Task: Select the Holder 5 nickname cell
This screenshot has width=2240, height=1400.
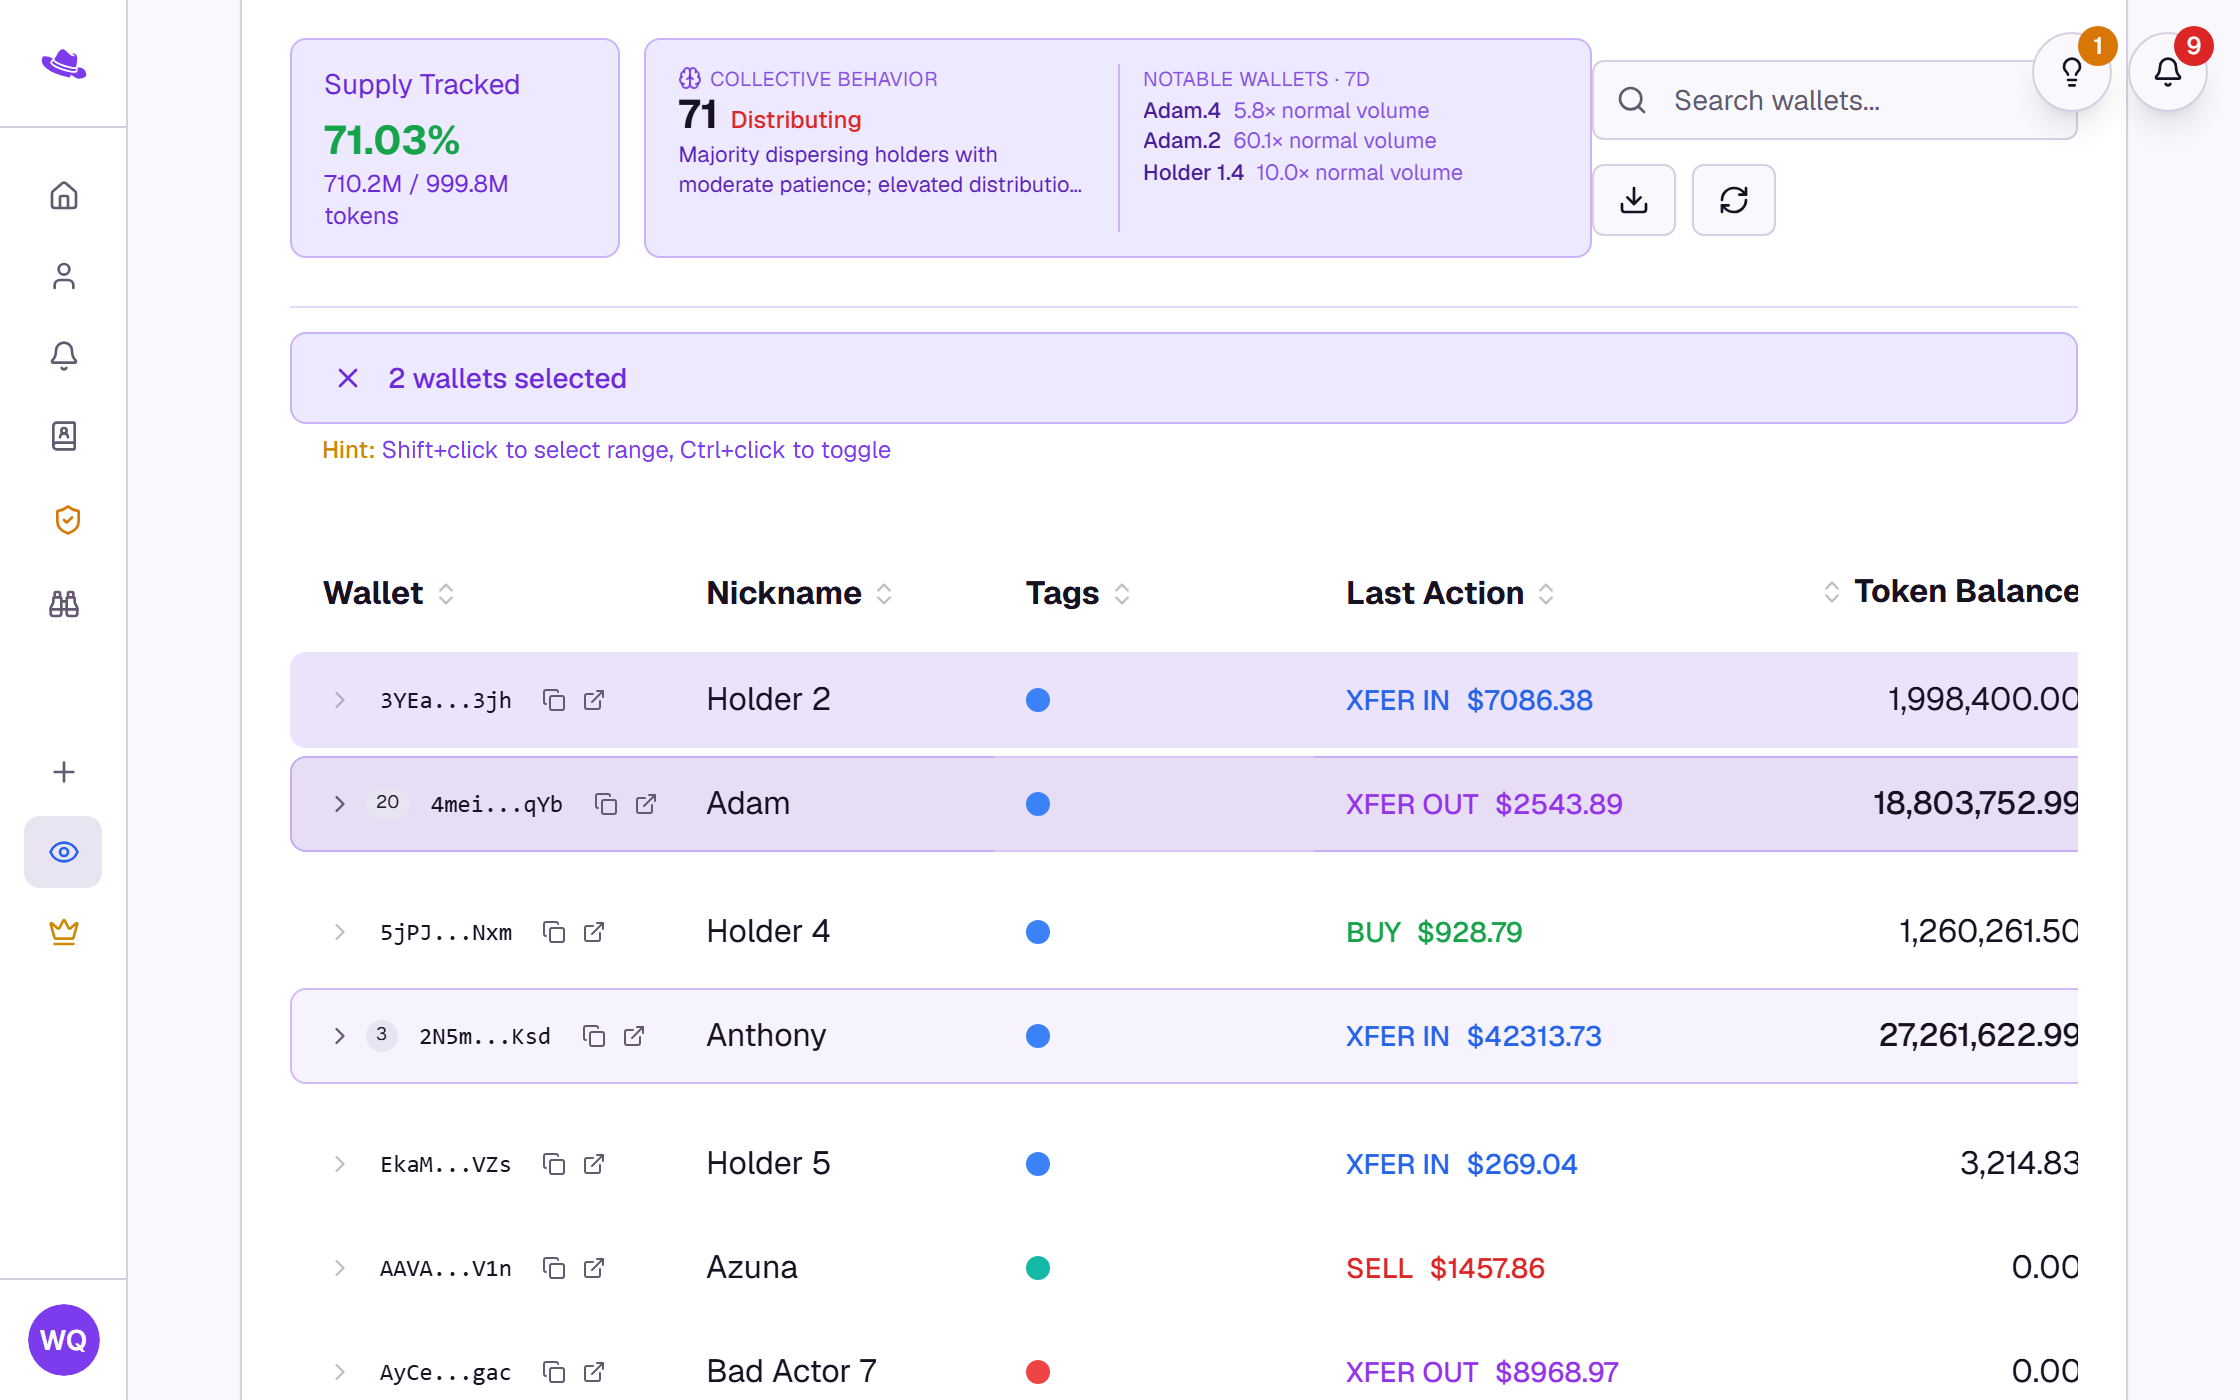Action: click(x=768, y=1163)
